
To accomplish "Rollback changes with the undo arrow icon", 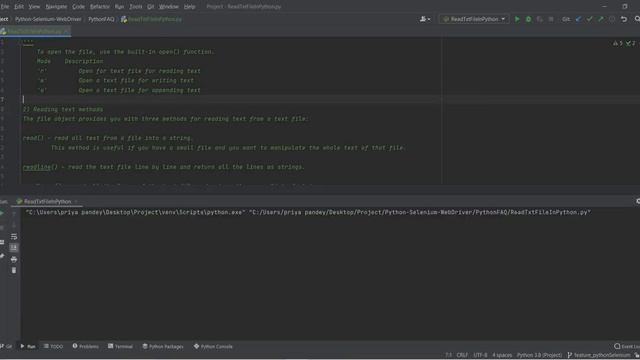I will pos(624,19).
